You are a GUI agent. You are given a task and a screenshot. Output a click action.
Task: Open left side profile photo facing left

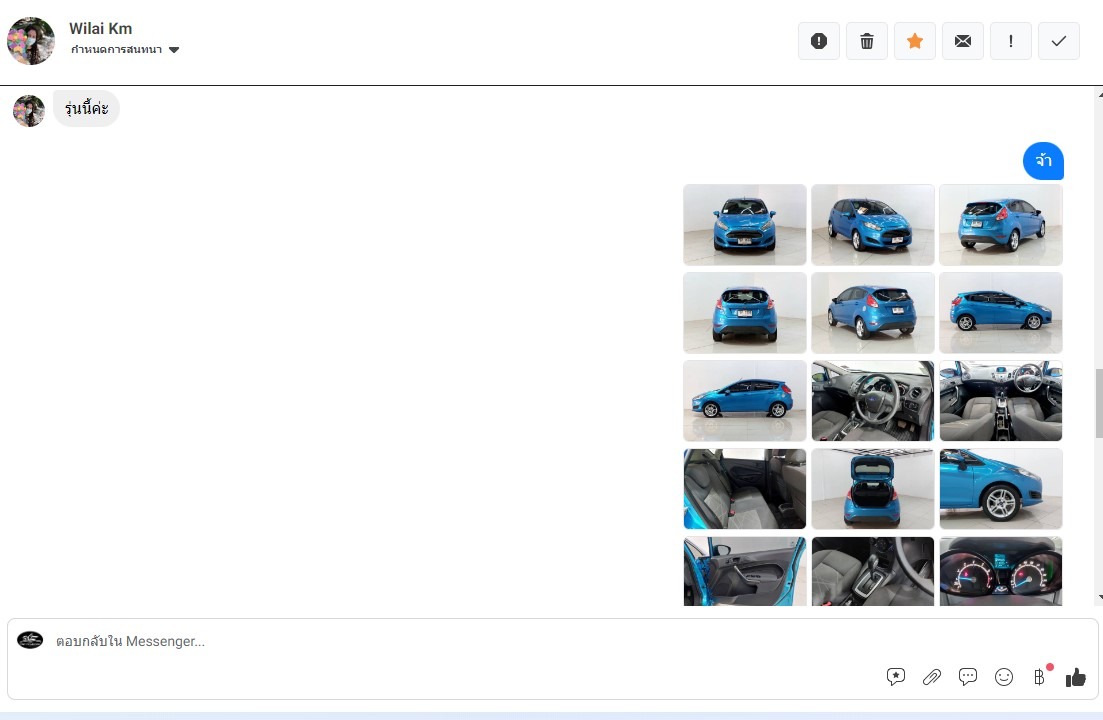[x=745, y=401]
